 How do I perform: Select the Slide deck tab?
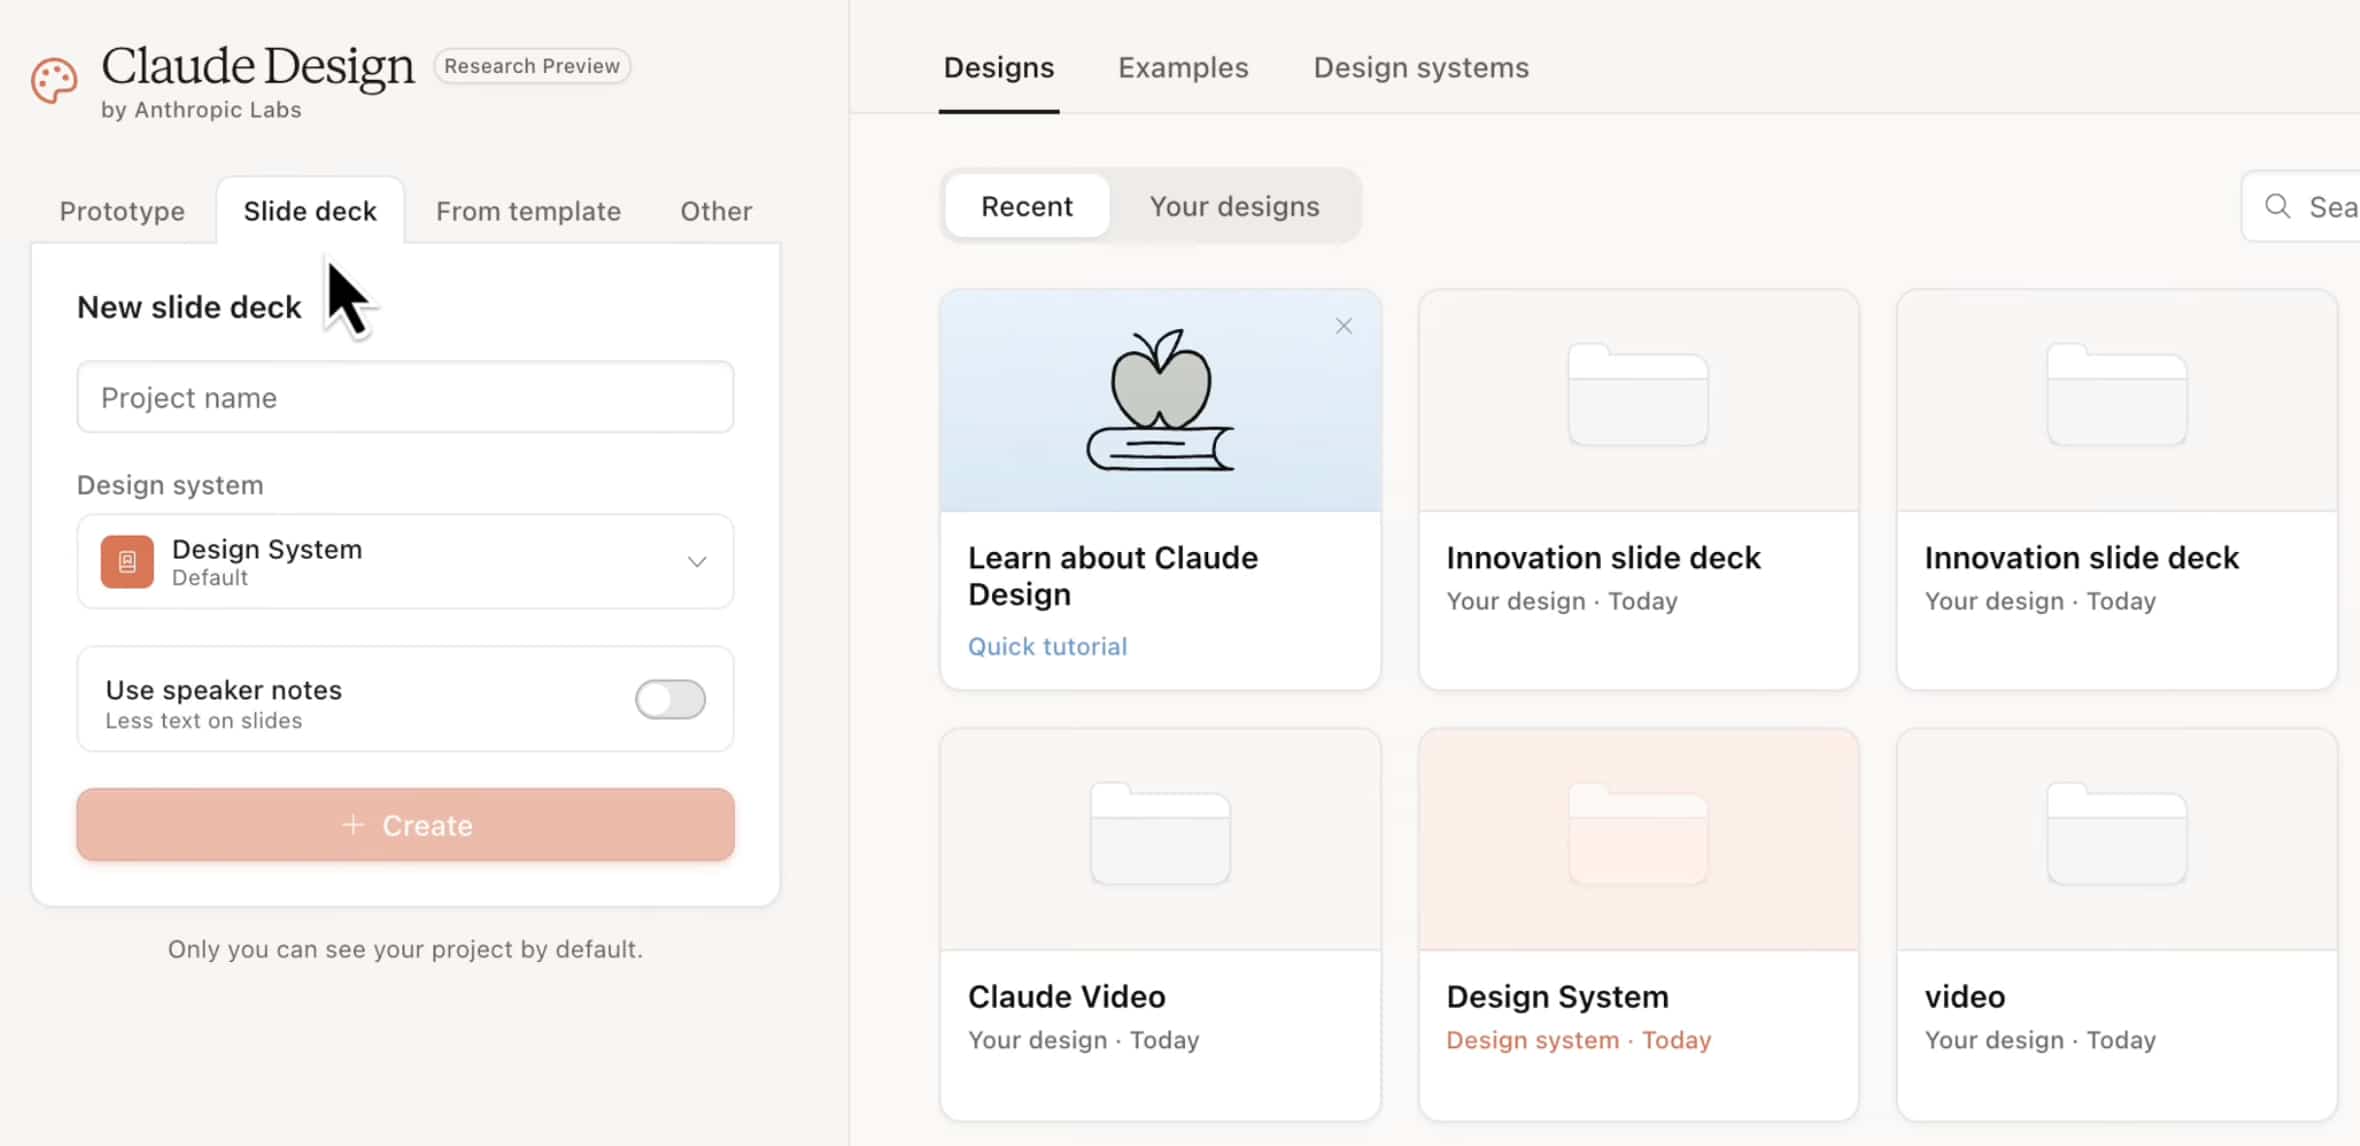tap(310, 211)
